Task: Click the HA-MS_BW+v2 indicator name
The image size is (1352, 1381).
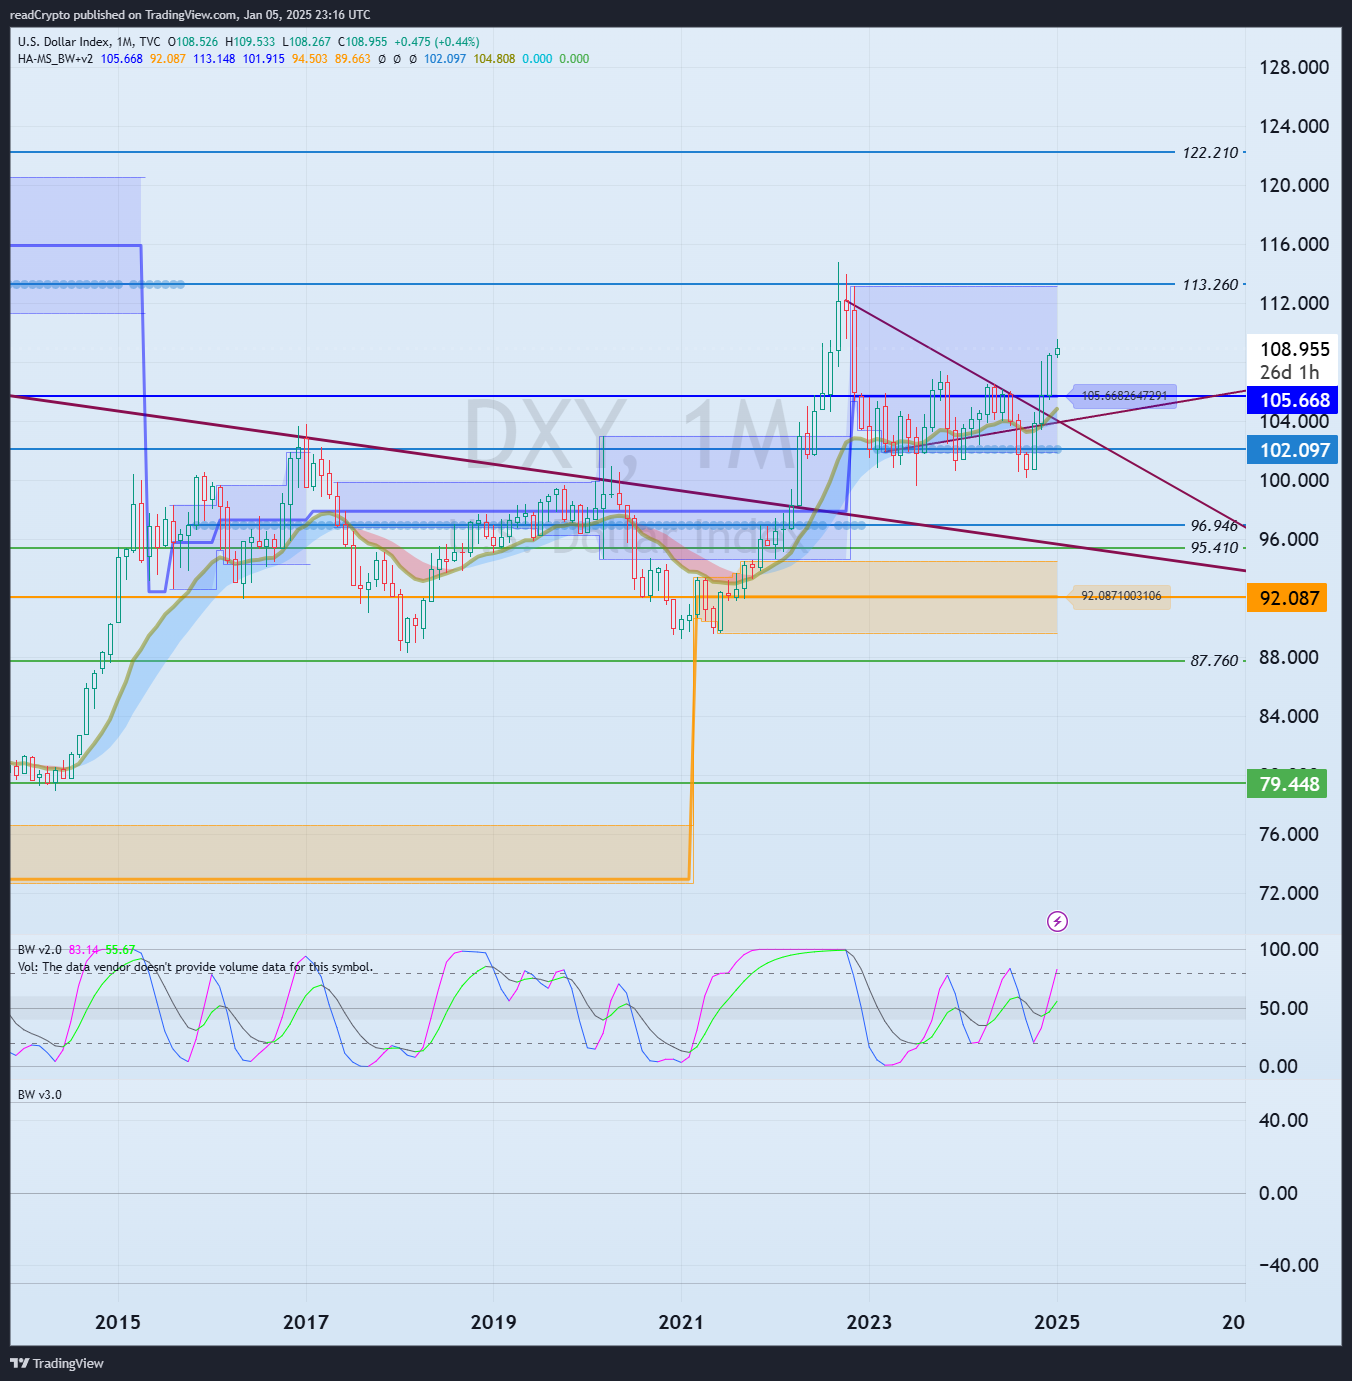Action: pyautogui.click(x=55, y=59)
